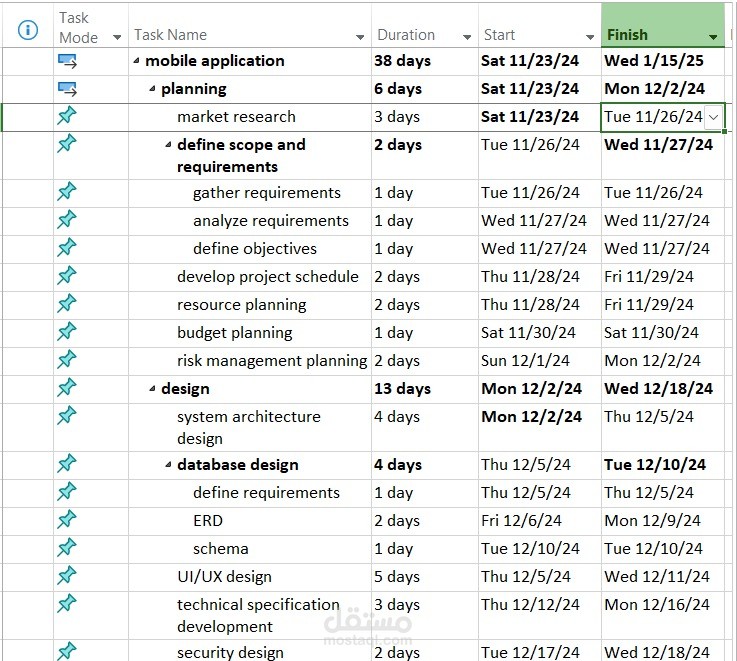737x661 pixels.
Task: Click the pin icon for define objectives
Action: point(67,248)
